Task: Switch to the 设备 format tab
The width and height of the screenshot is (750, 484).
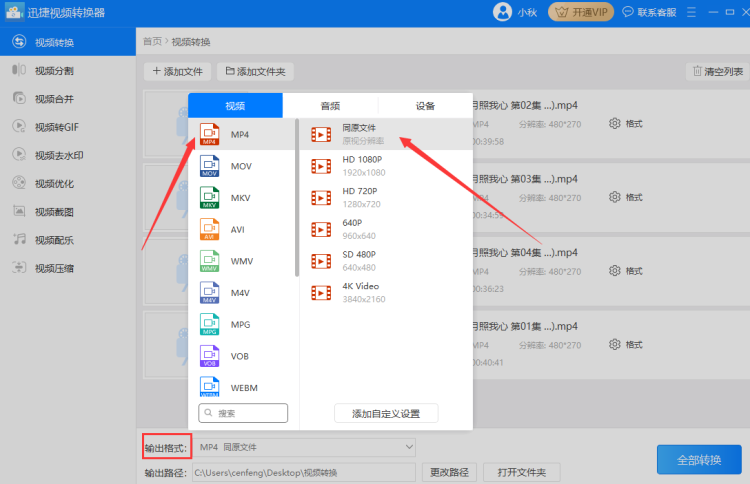Action: [x=425, y=106]
